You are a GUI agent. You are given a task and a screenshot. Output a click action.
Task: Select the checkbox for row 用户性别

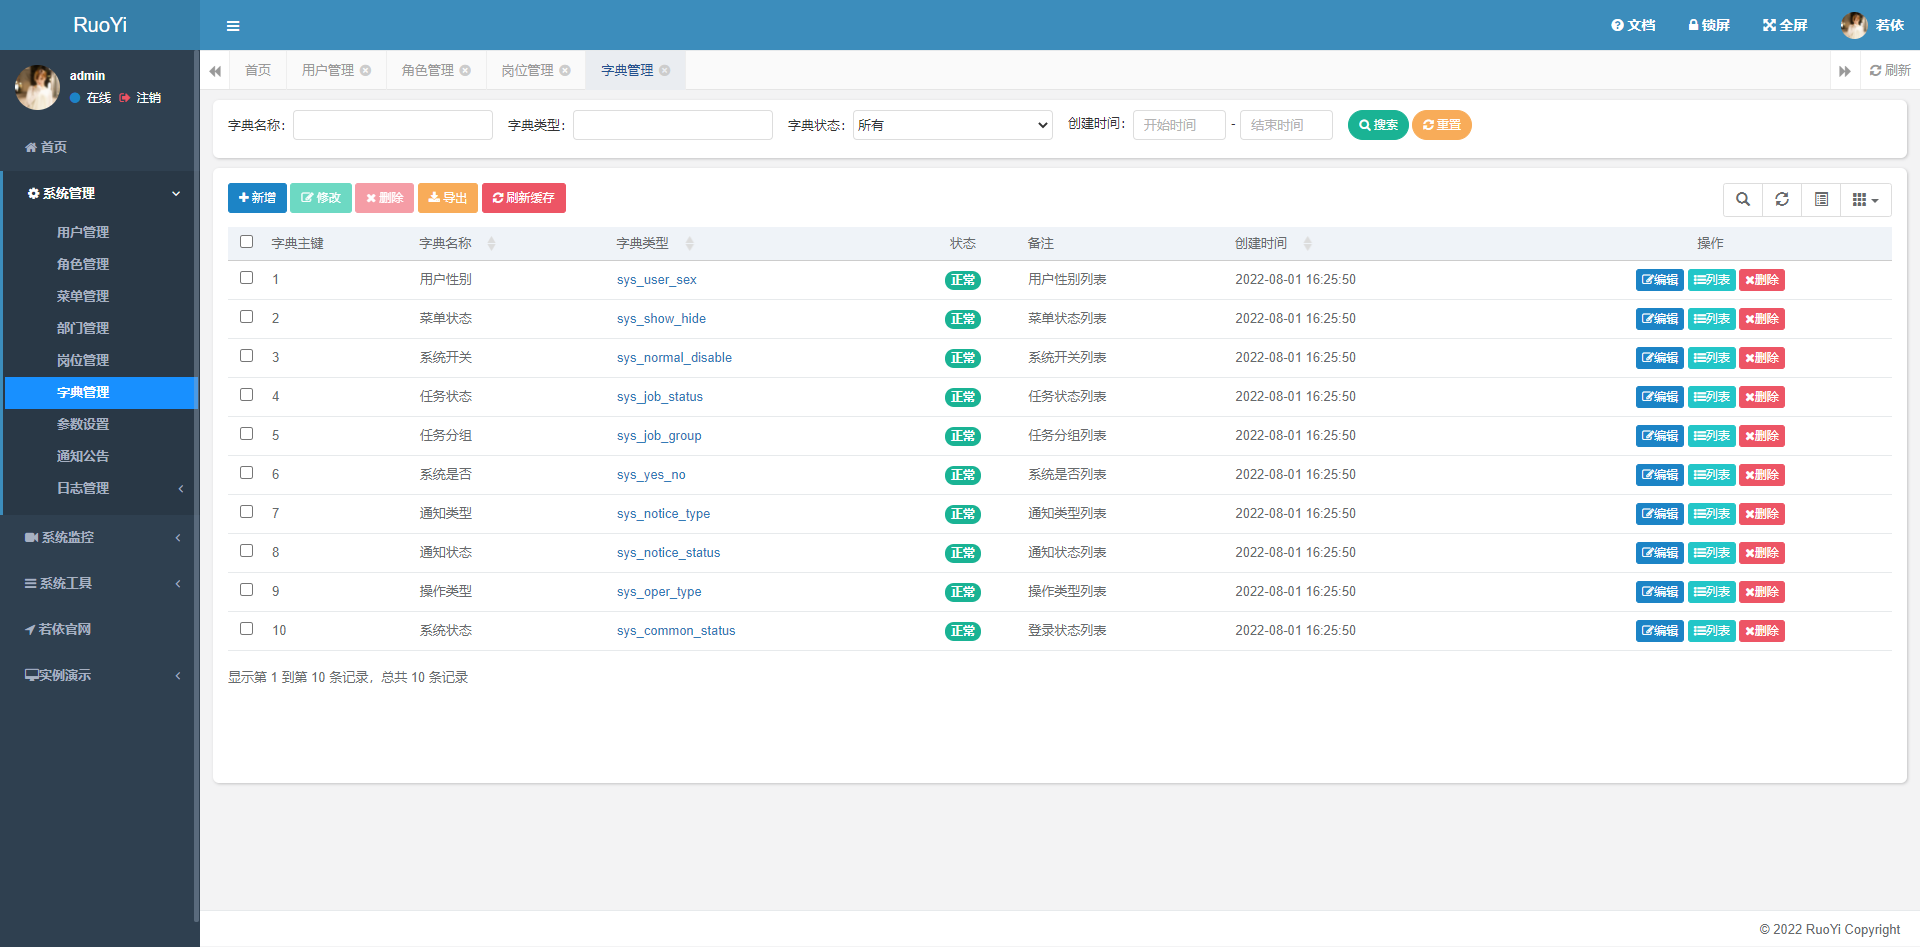click(x=247, y=278)
